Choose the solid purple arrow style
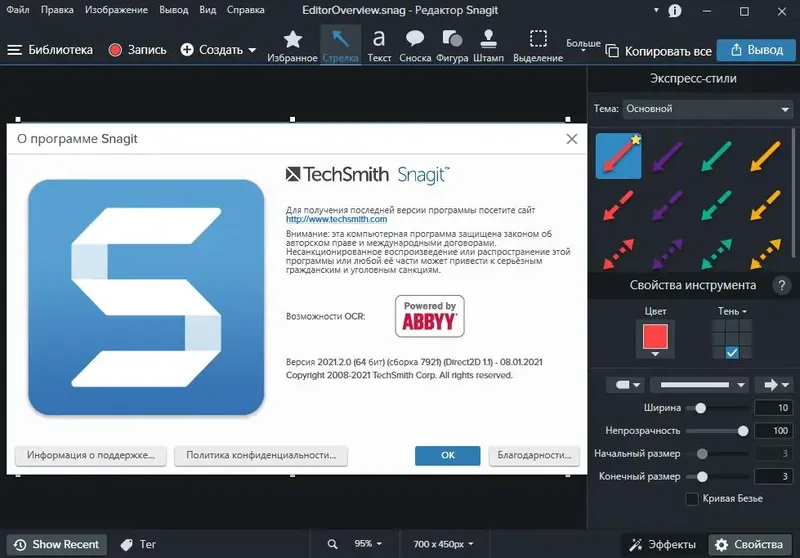This screenshot has height=558, width=800. [667, 156]
